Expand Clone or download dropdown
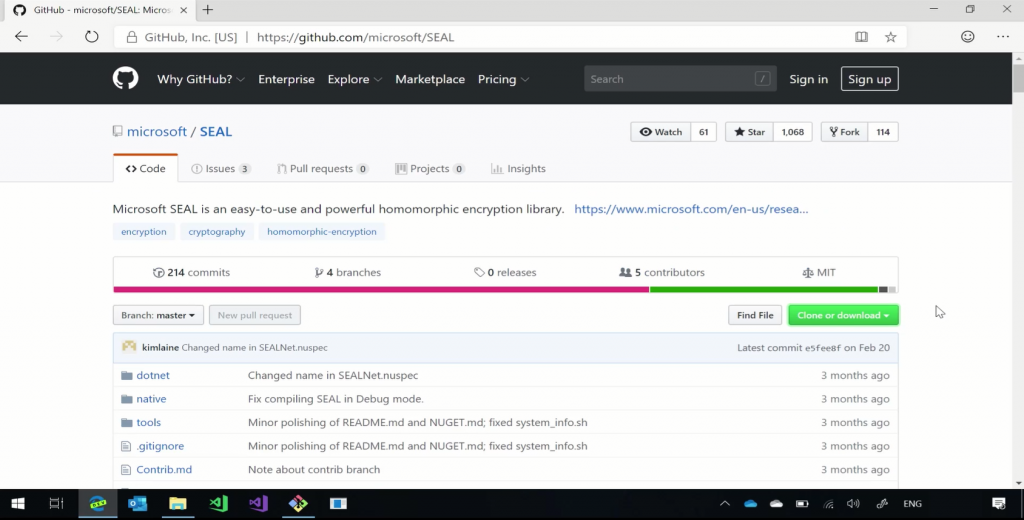The width and height of the screenshot is (1024, 520). [x=843, y=315]
